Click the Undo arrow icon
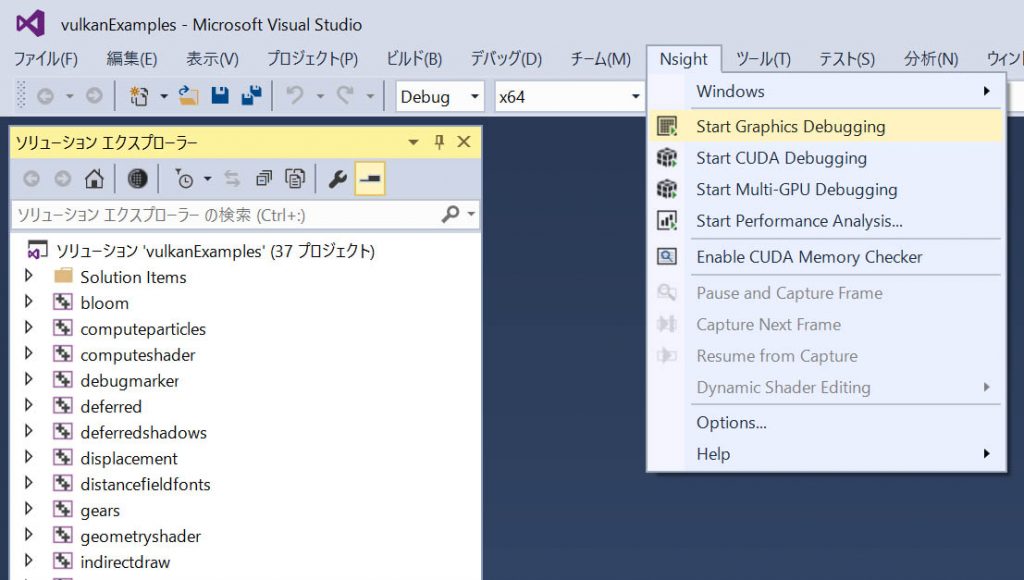1024x580 pixels. point(295,96)
